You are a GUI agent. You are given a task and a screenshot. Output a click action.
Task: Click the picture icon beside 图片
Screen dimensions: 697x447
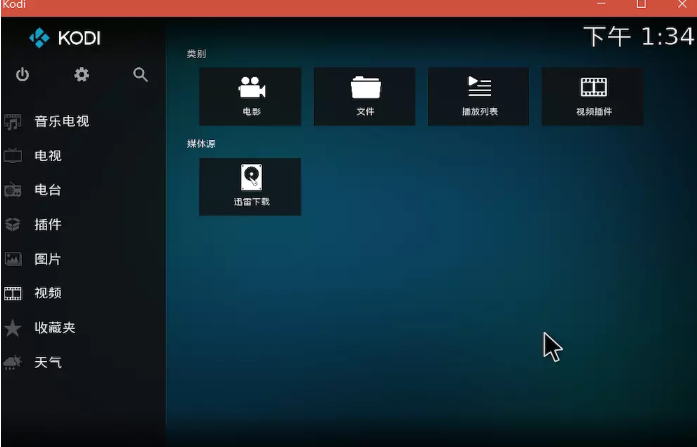[x=13, y=259]
